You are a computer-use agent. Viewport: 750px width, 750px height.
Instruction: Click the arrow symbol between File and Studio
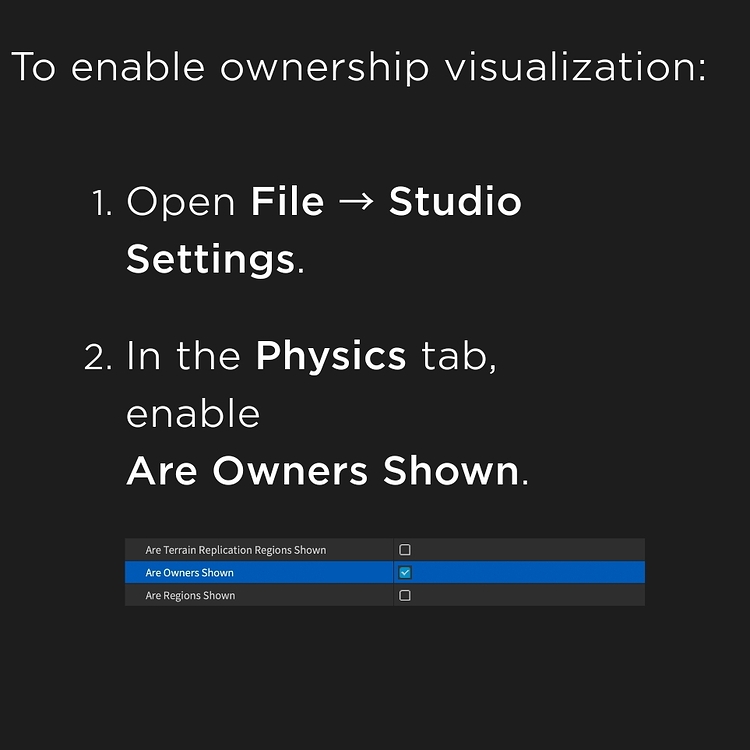[x=356, y=203]
